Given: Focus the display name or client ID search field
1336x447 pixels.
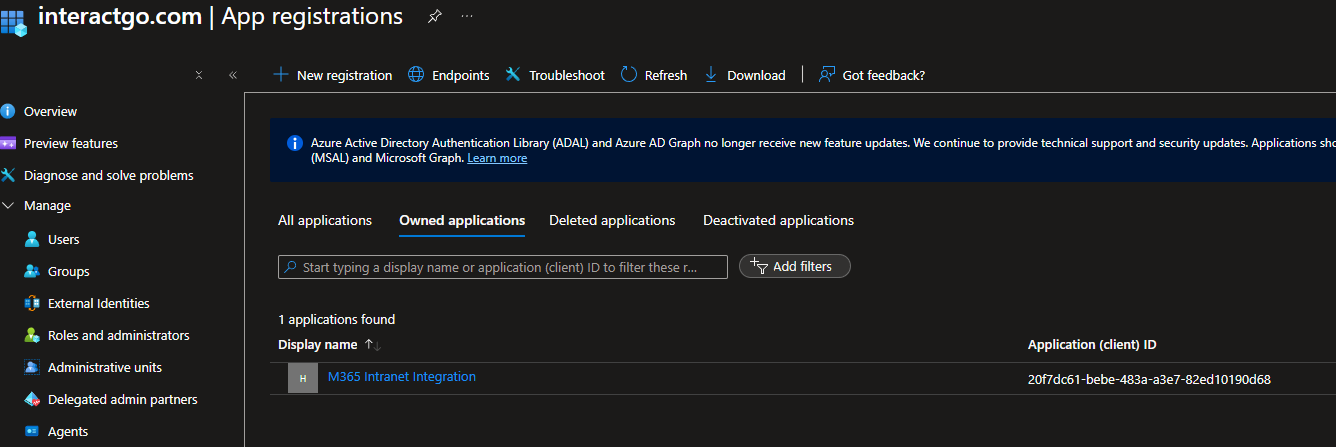Looking at the screenshot, I should 503,267.
